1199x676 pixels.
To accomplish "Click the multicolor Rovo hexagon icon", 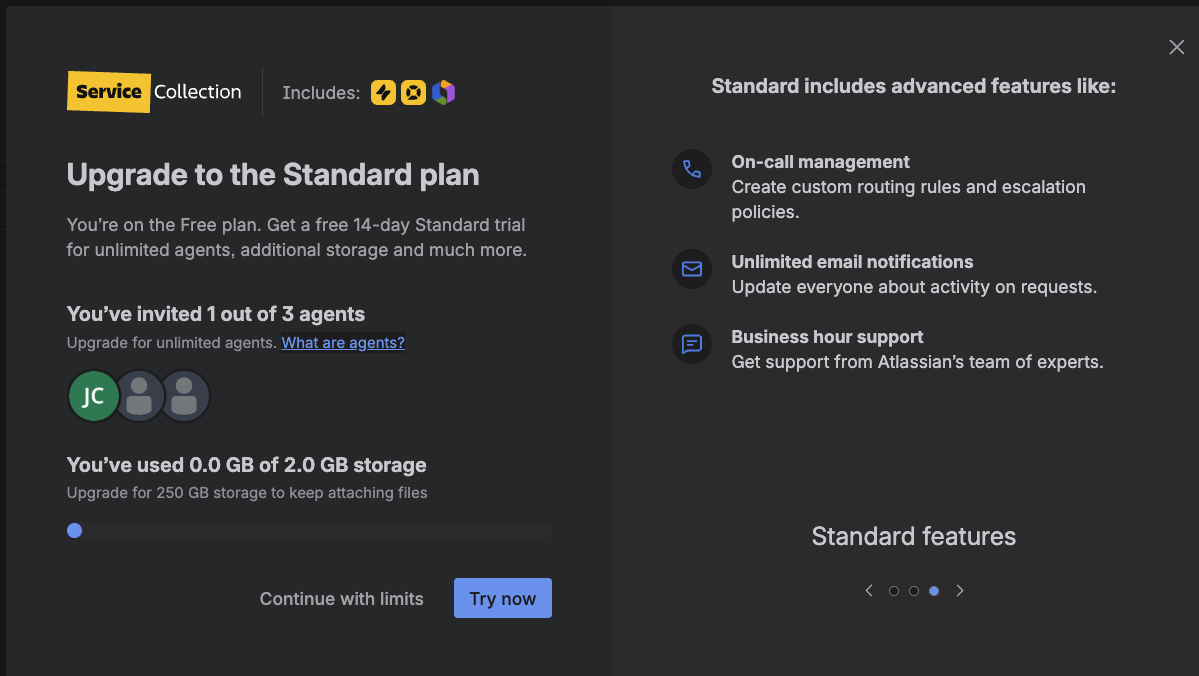I will coord(444,93).
